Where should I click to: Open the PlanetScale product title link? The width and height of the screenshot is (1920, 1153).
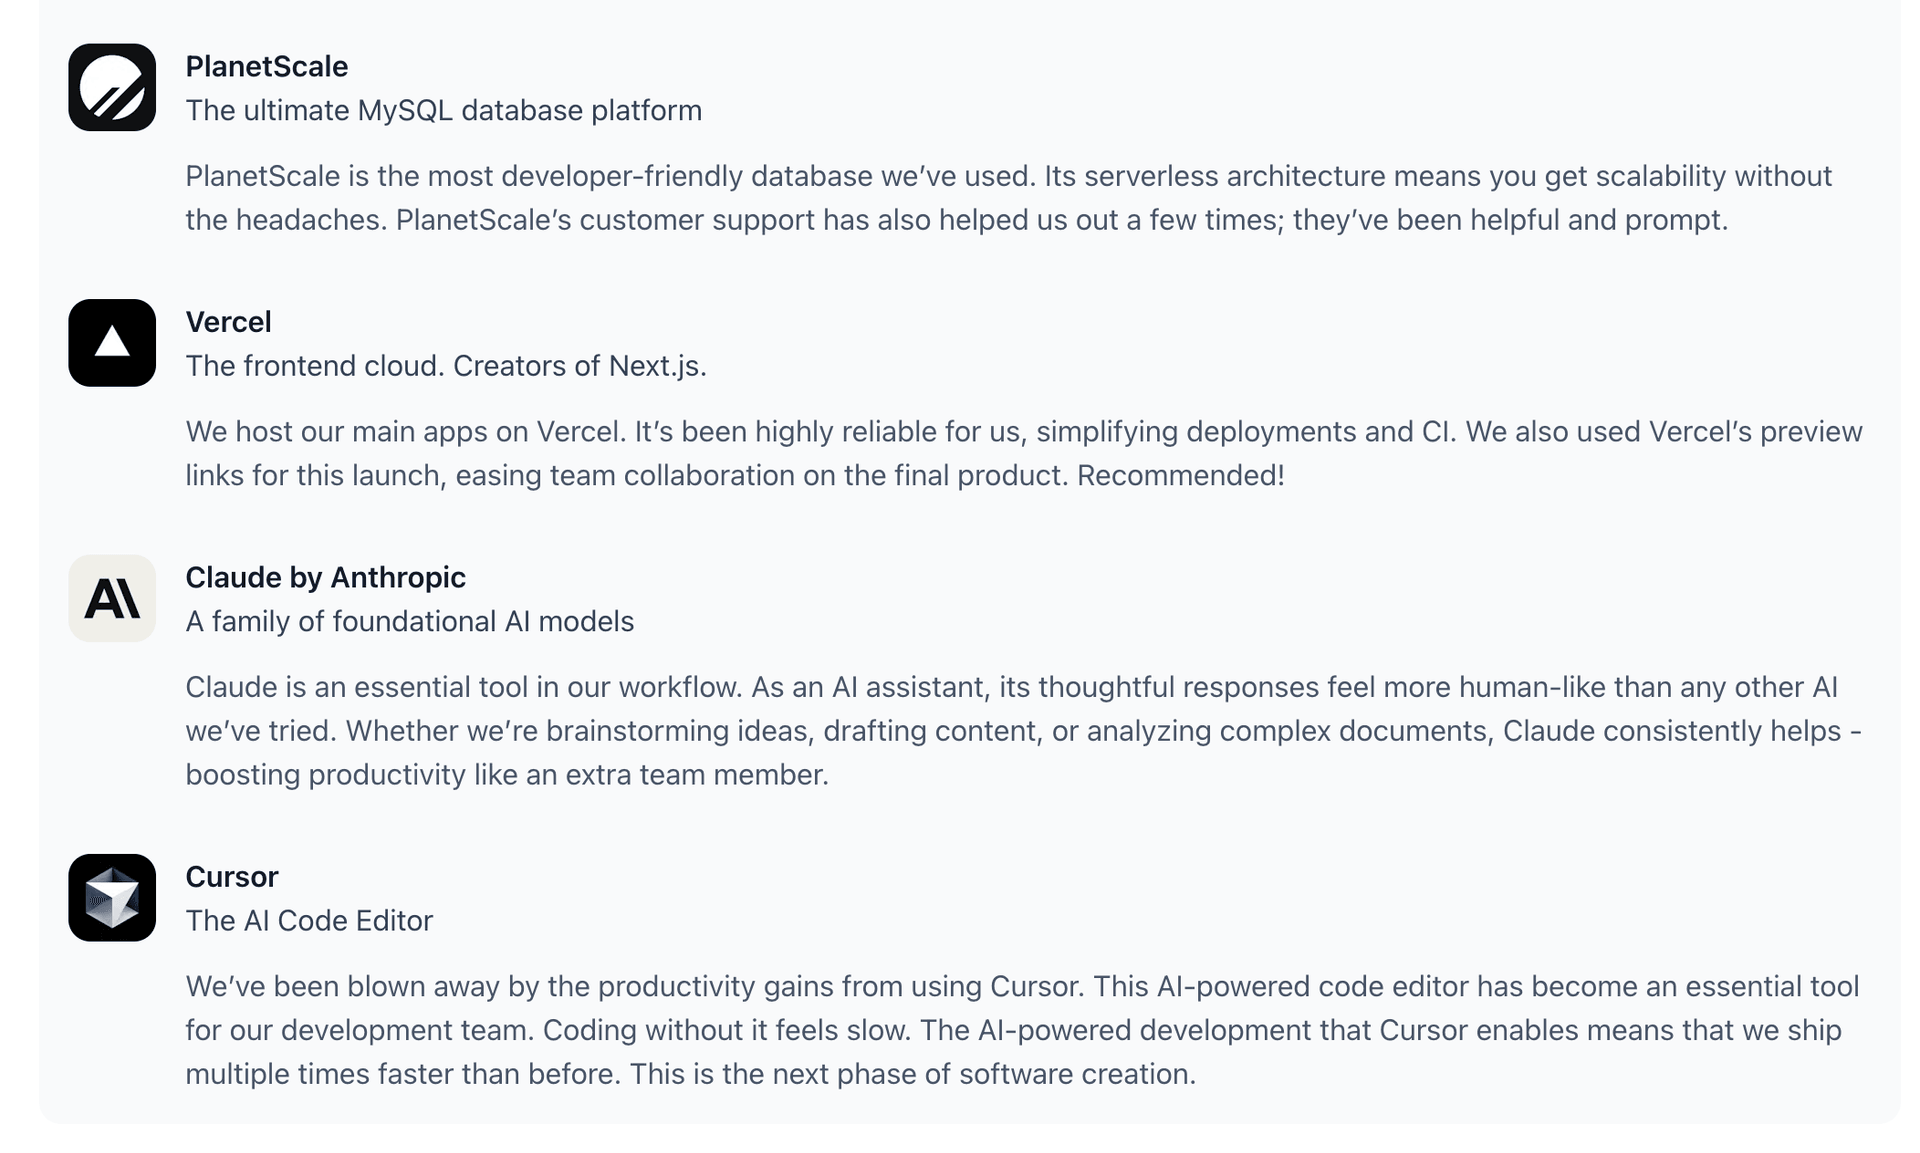267,66
